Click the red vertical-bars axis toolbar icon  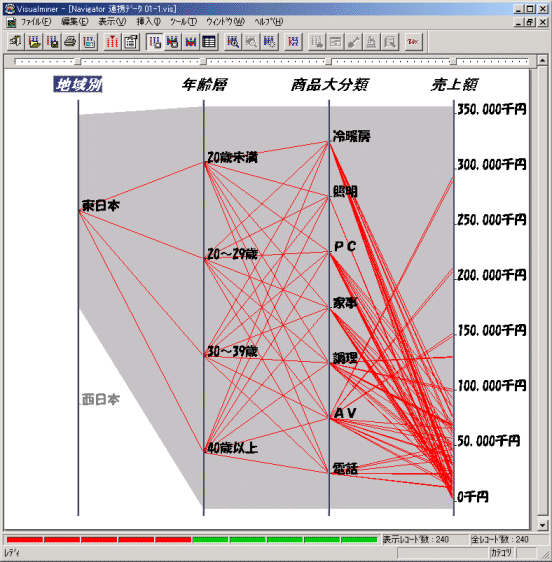(112, 42)
